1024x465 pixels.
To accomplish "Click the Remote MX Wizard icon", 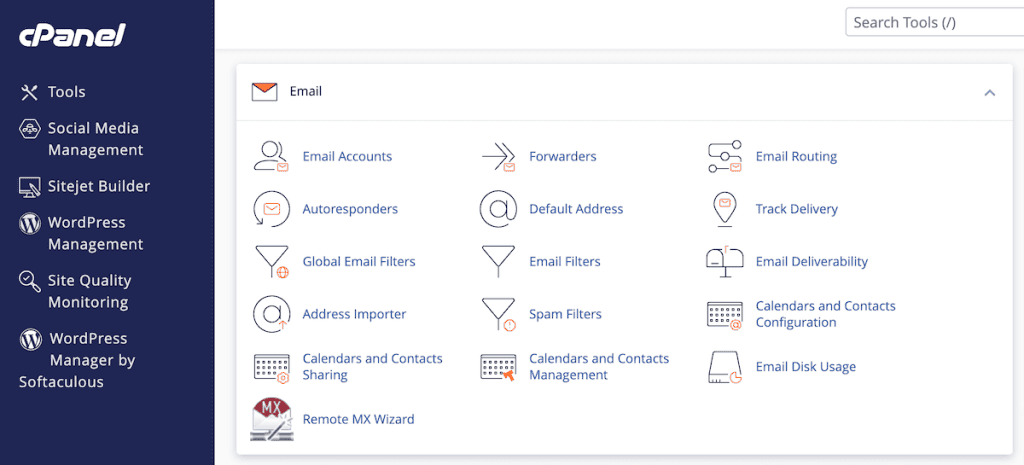I will (x=270, y=419).
